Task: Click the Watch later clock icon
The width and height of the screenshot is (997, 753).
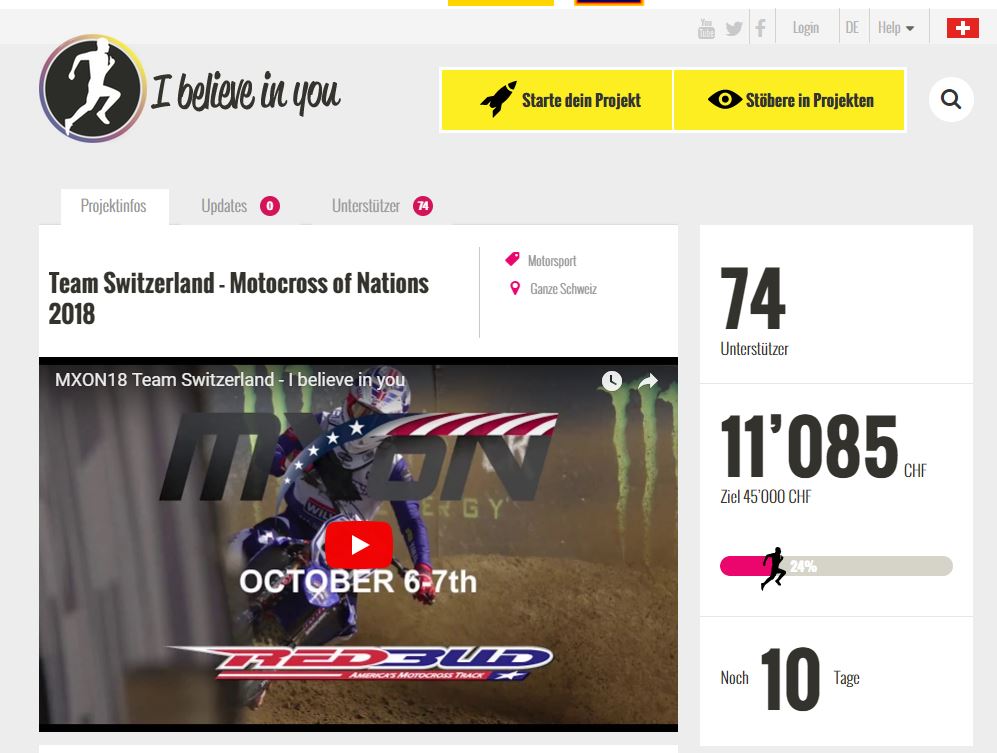Action: pos(612,381)
